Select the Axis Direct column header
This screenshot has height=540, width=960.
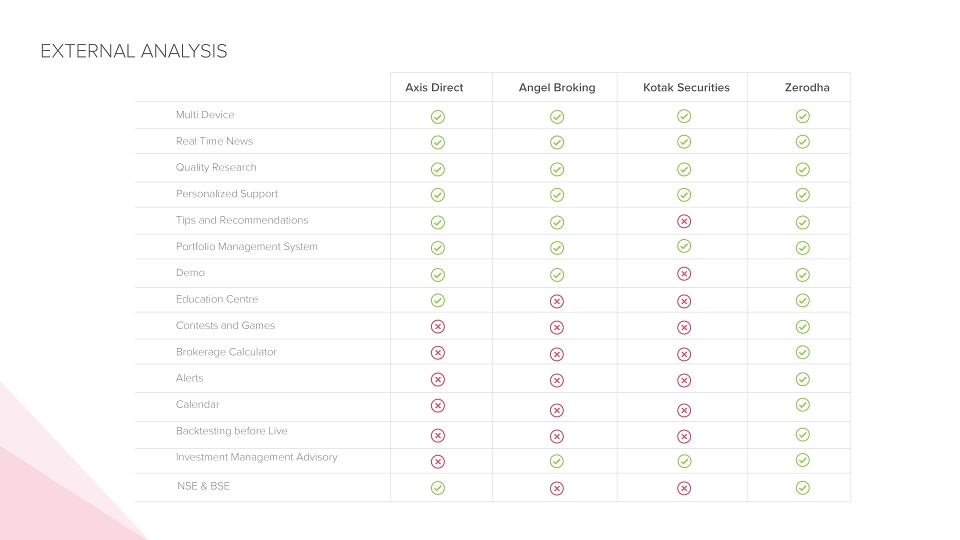click(x=434, y=88)
